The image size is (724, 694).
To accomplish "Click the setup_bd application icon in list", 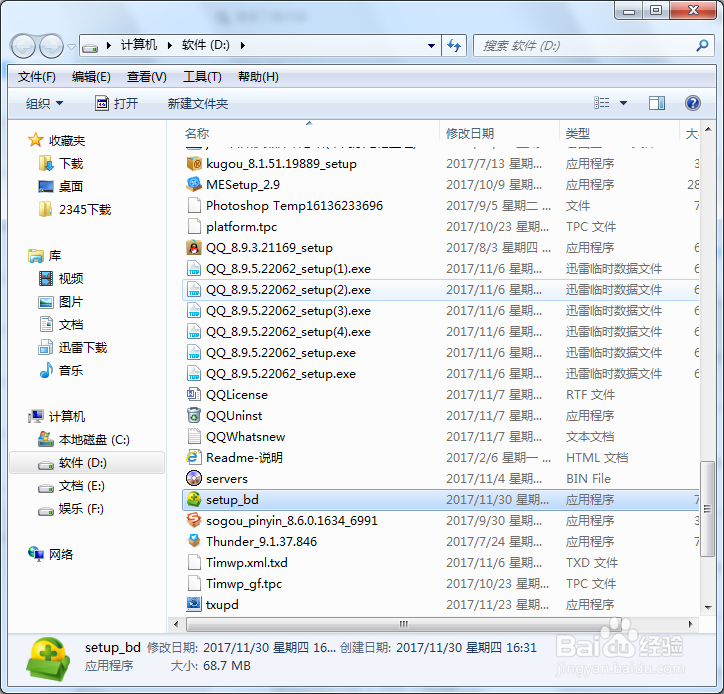I will pos(194,499).
